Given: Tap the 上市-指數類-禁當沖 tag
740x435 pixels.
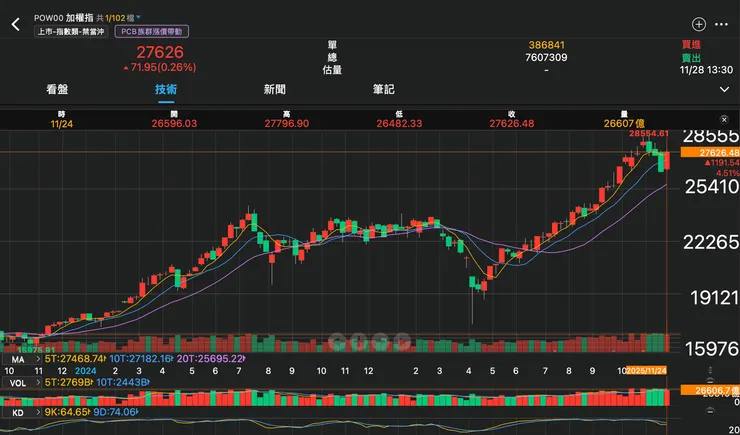Looking at the screenshot, I should pos(71,32).
